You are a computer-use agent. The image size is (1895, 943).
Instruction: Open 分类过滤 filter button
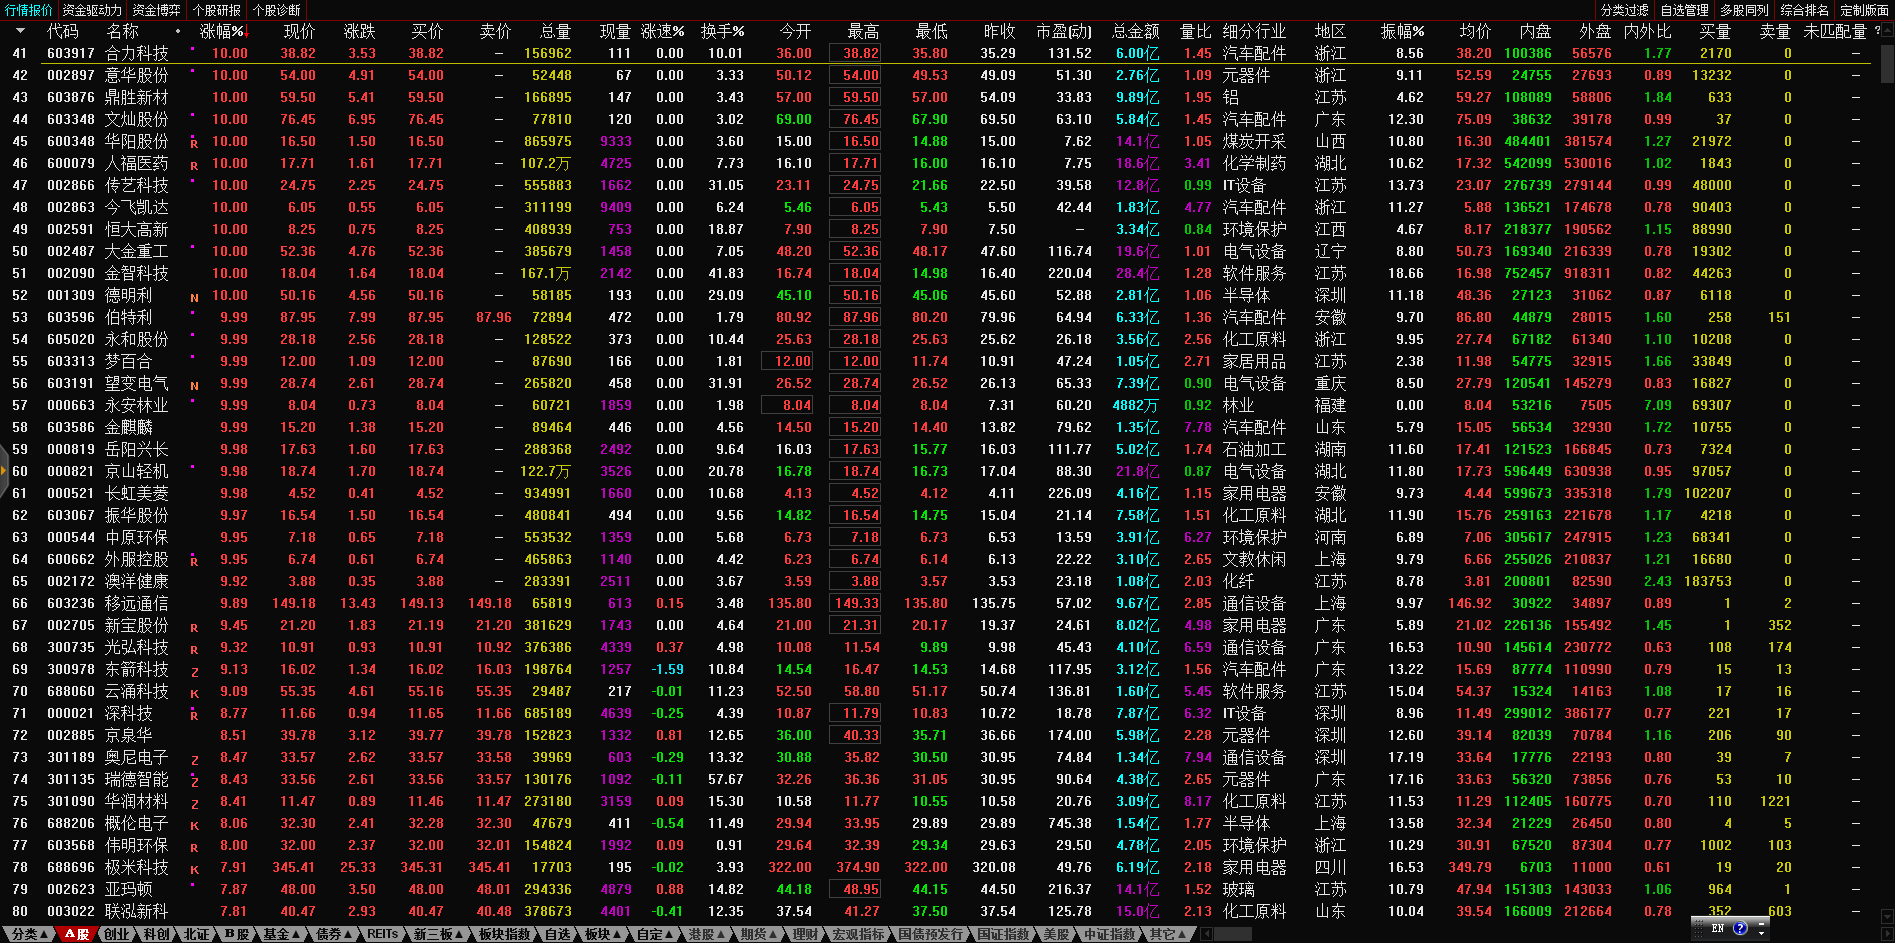[x=1624, y=10]
